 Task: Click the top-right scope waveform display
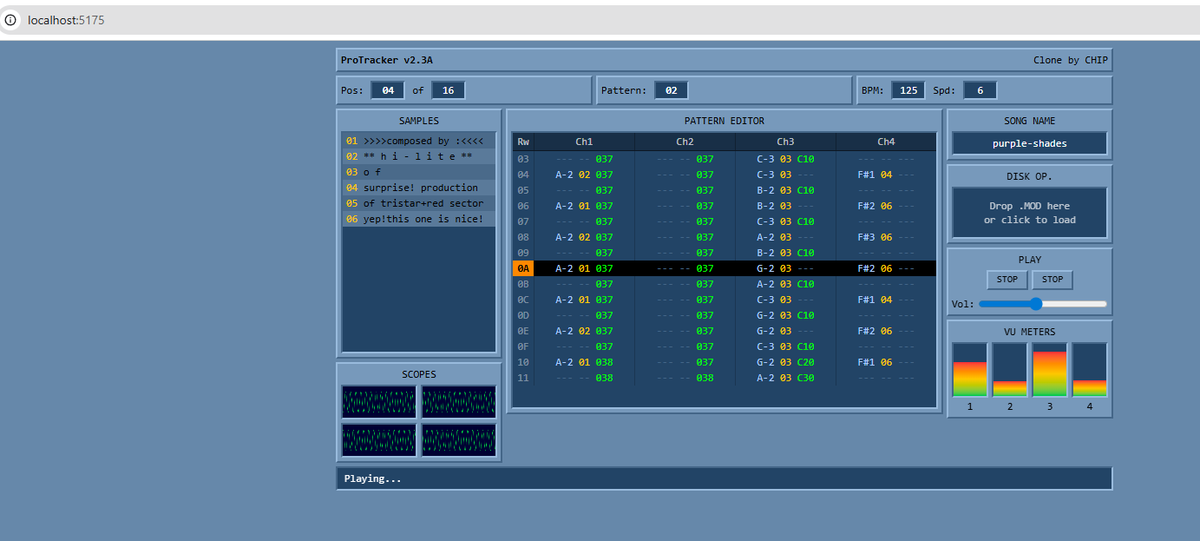point(459,402)
